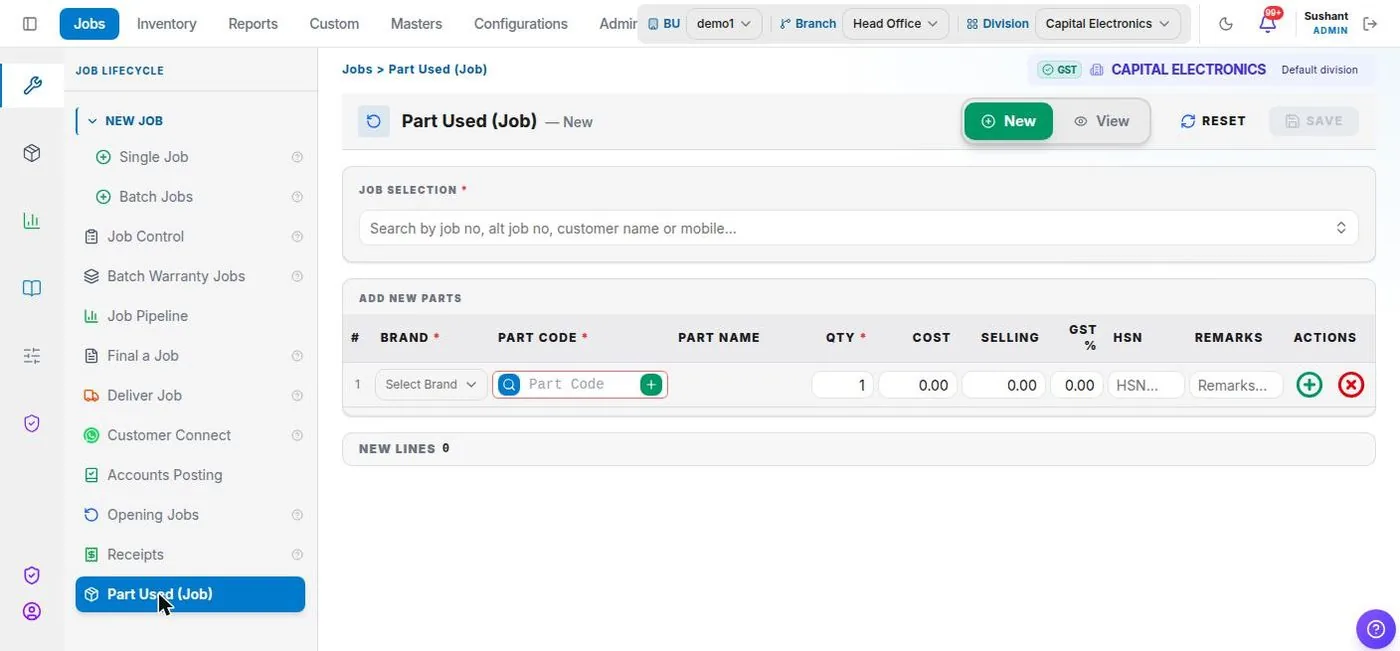Open the help question mark button
The height and width of the screenshot is (651, 1400).
1375,629
